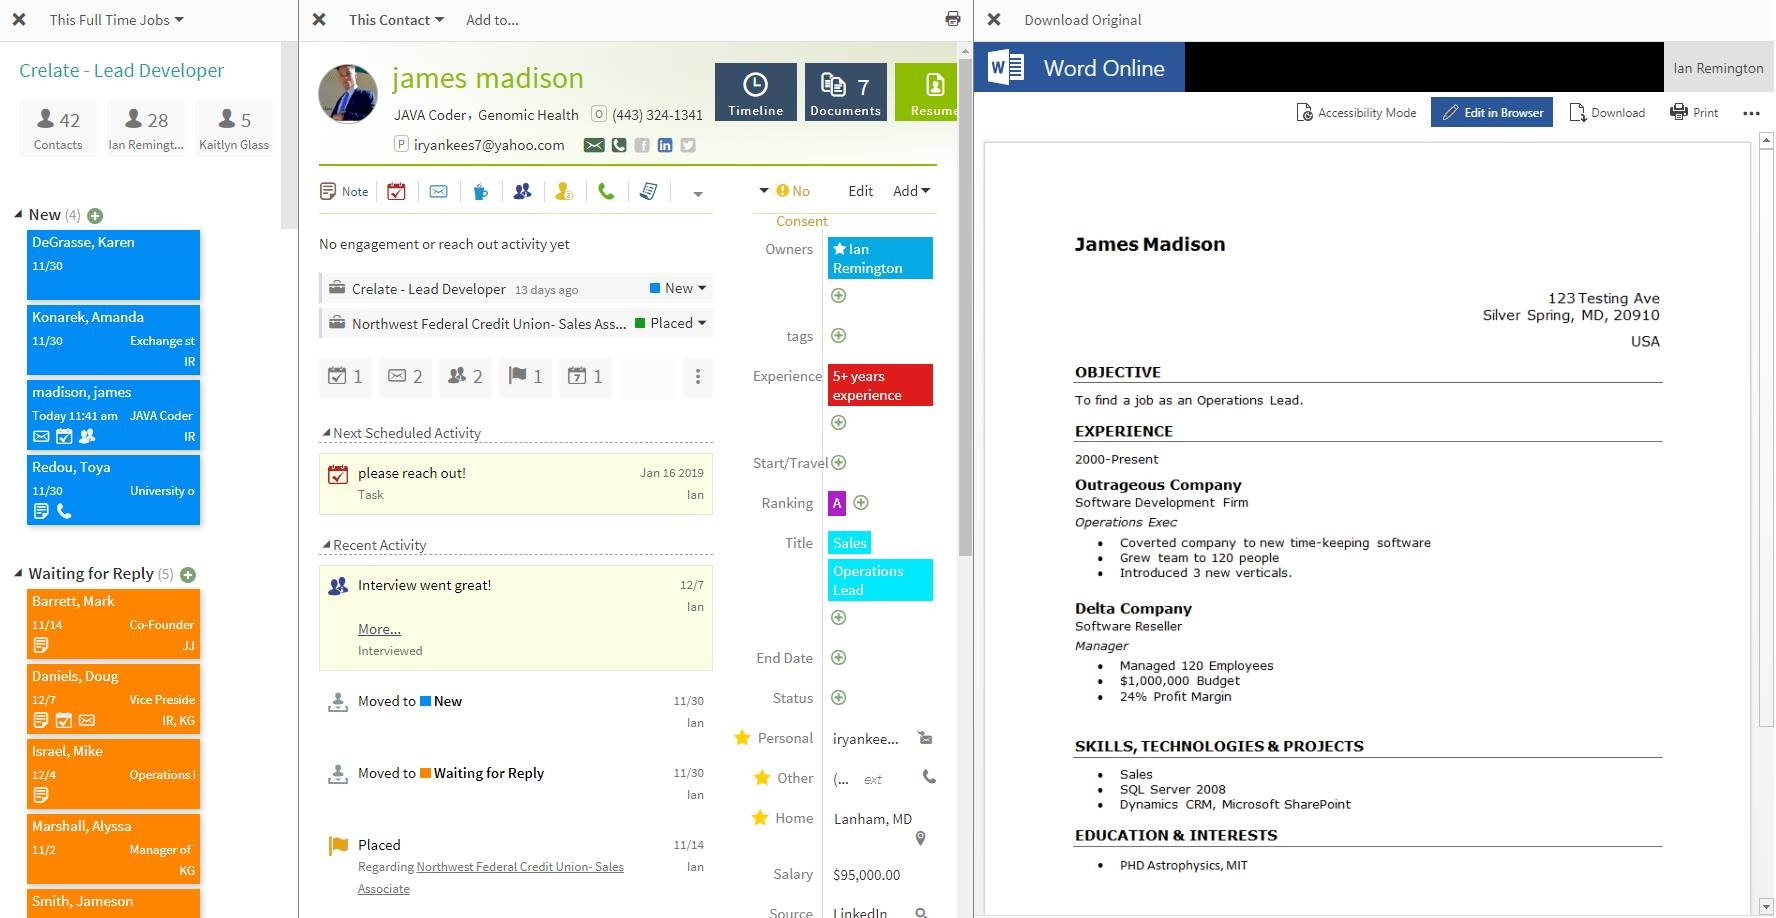Open the Placed stage dropdown
Image resolution: width=1776 pixels, height=918 pixels.
coord(672,323)
